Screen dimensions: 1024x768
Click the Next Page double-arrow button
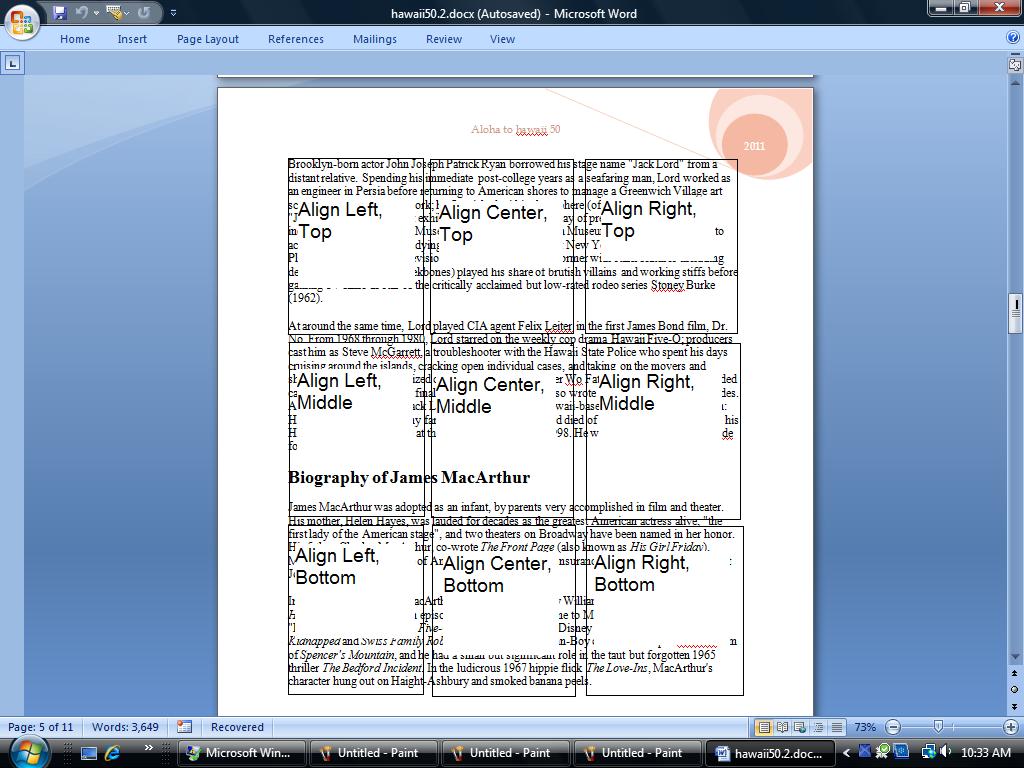point(1015,707)
